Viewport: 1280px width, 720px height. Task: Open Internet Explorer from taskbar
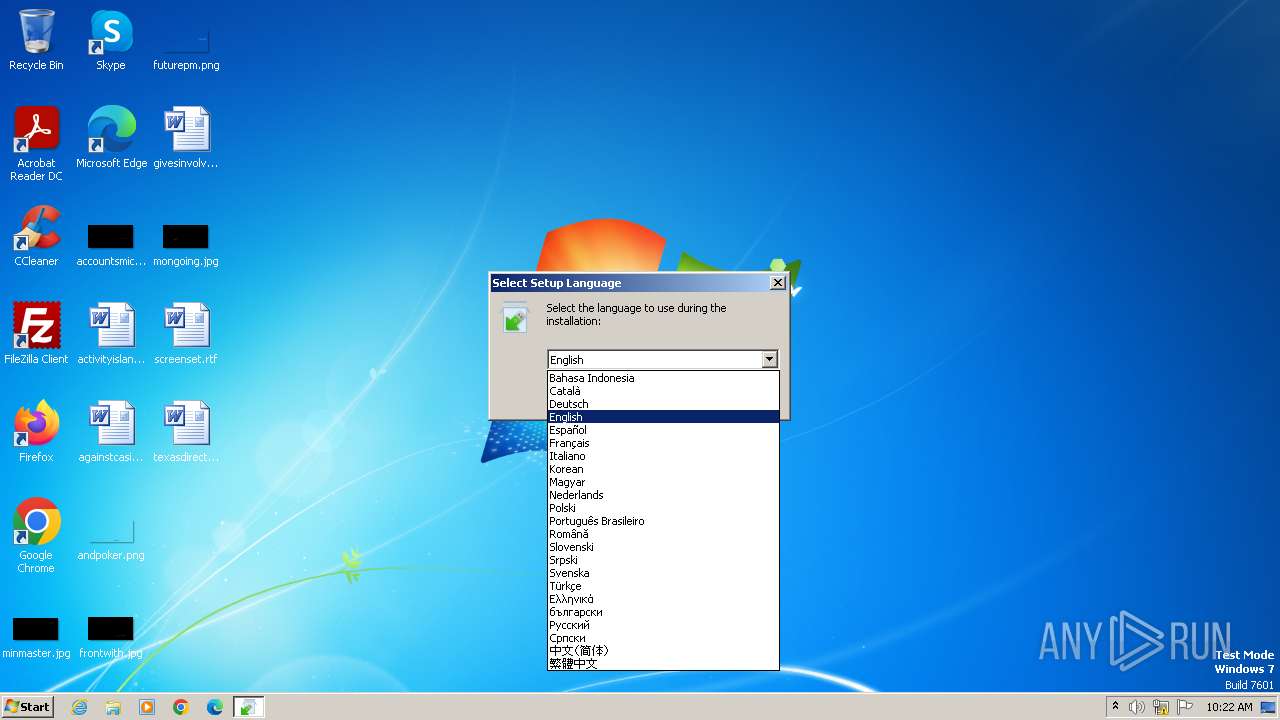pos(79,707)
